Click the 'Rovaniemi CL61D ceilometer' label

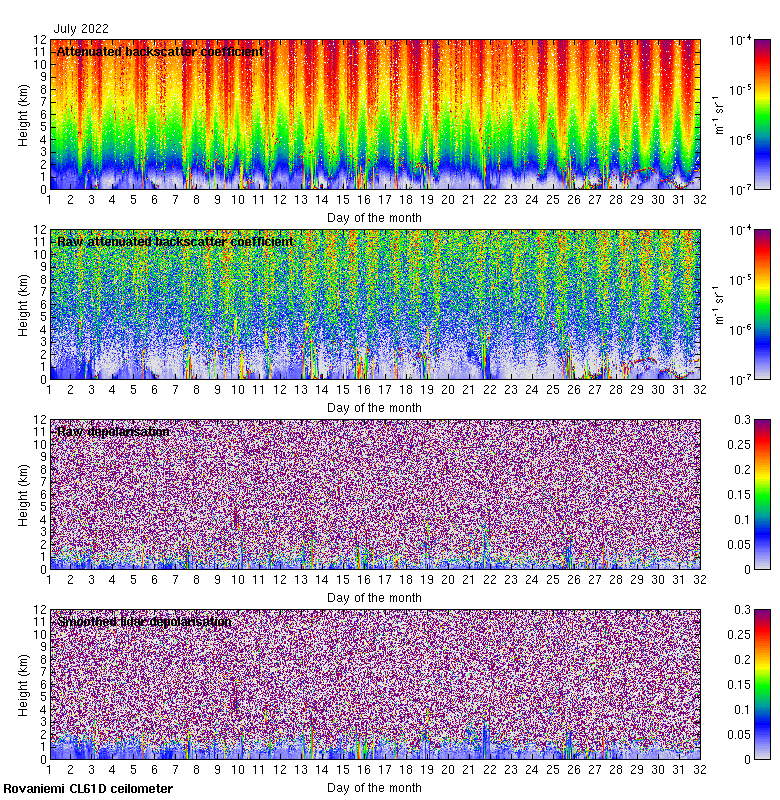[88, 789]
